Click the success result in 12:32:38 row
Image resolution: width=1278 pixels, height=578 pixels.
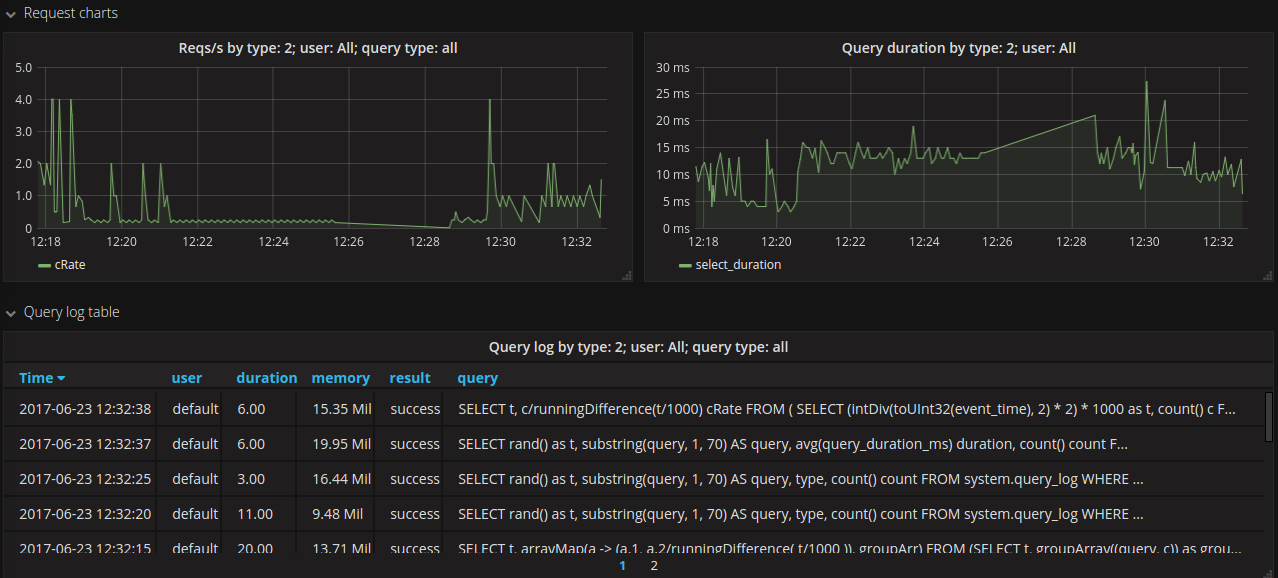(415, 409)
